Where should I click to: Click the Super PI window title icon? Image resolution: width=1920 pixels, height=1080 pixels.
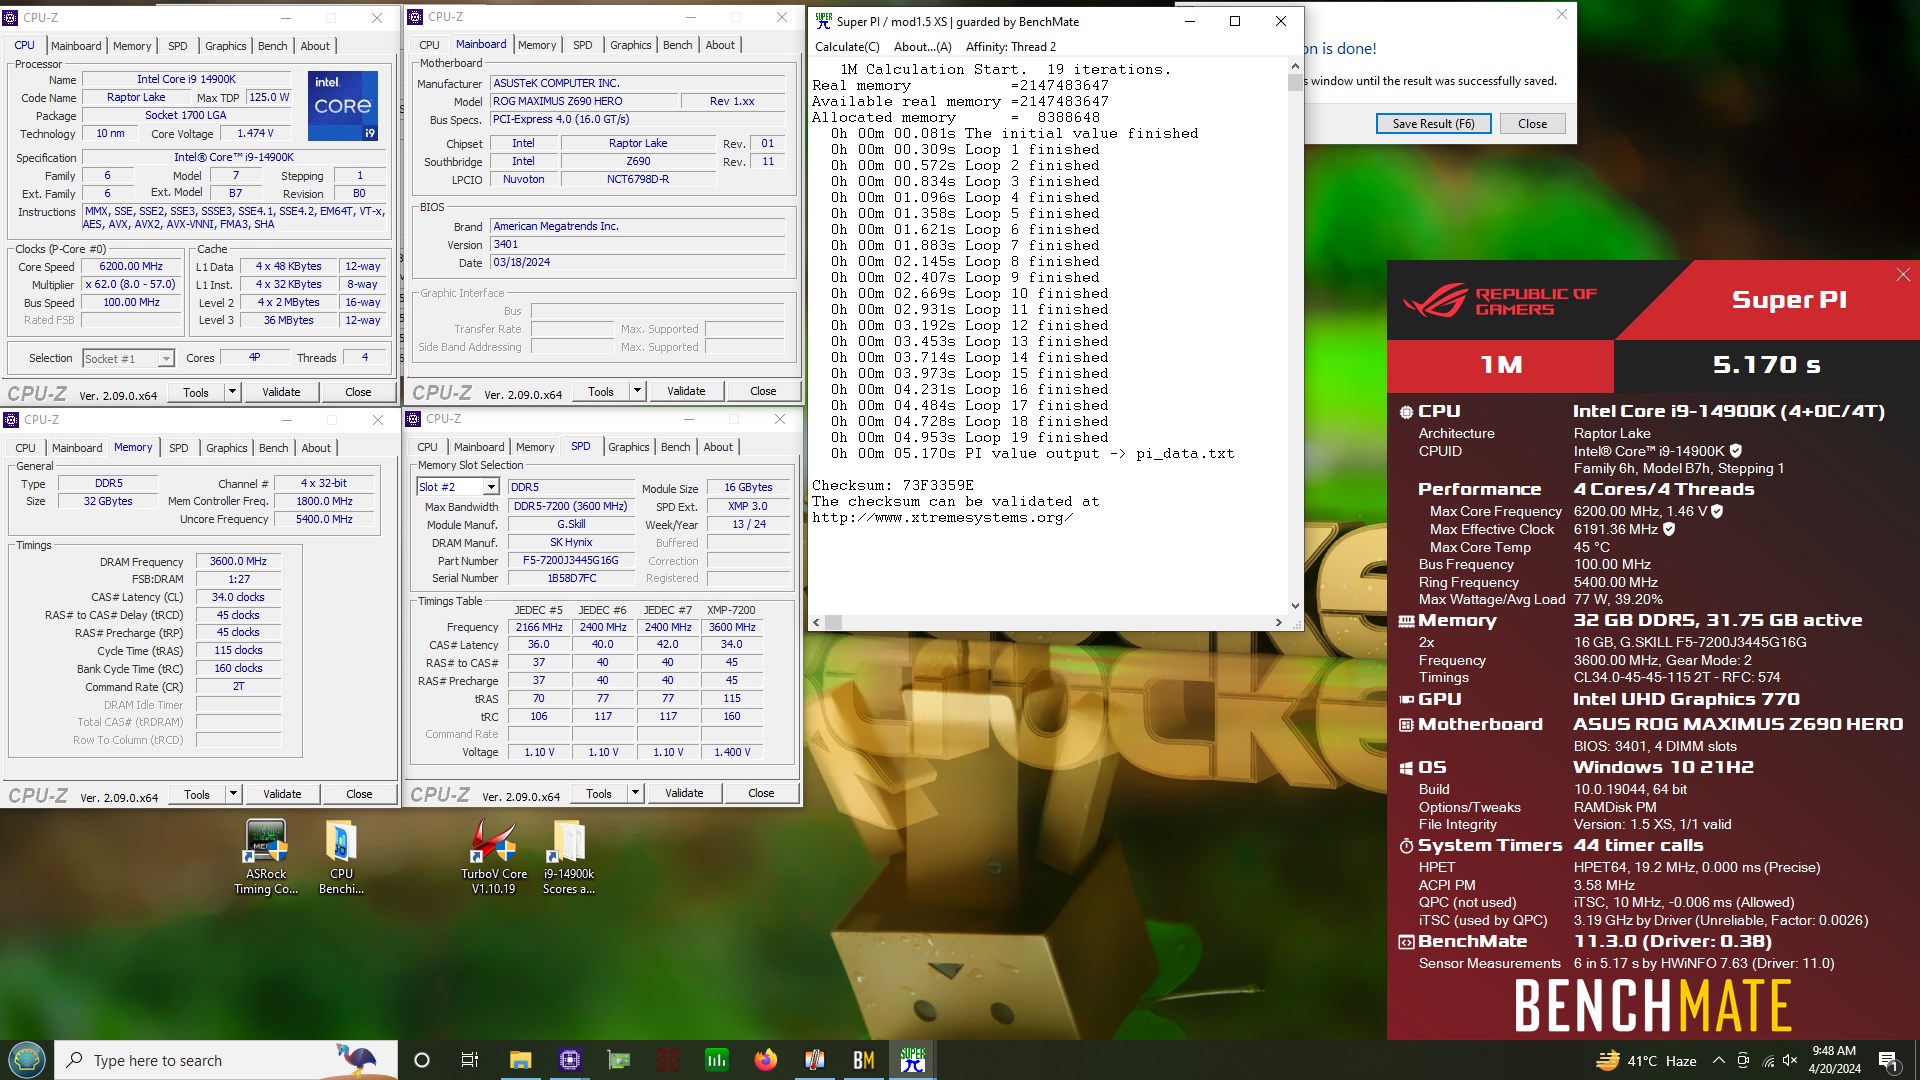[824, 21]
